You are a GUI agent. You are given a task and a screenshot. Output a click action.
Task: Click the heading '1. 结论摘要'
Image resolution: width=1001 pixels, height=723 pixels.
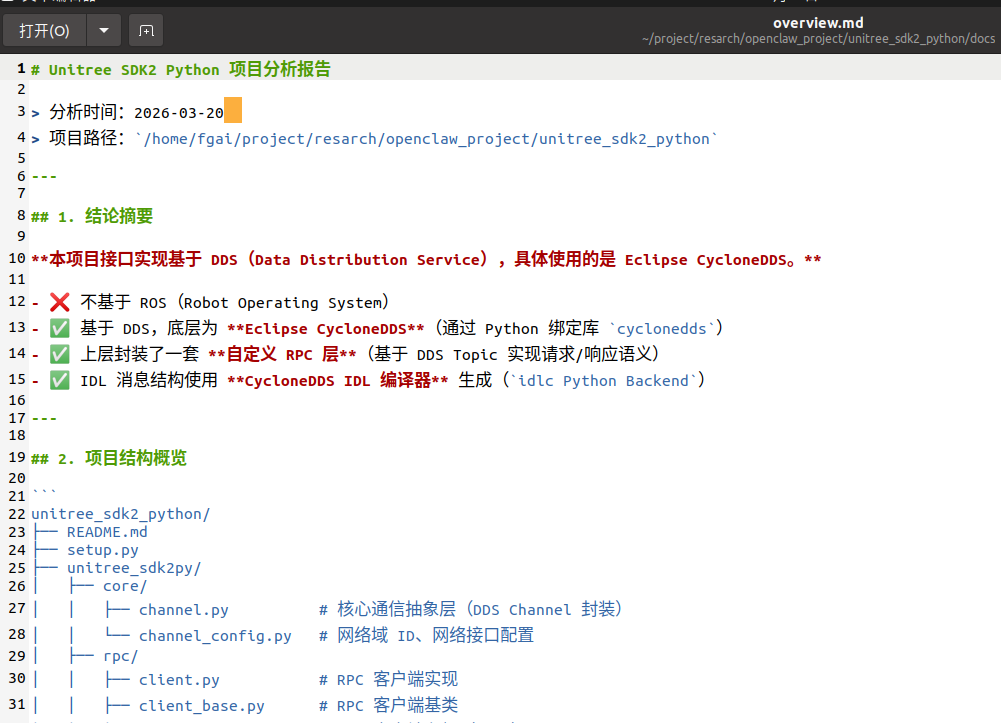pos(105,216)
